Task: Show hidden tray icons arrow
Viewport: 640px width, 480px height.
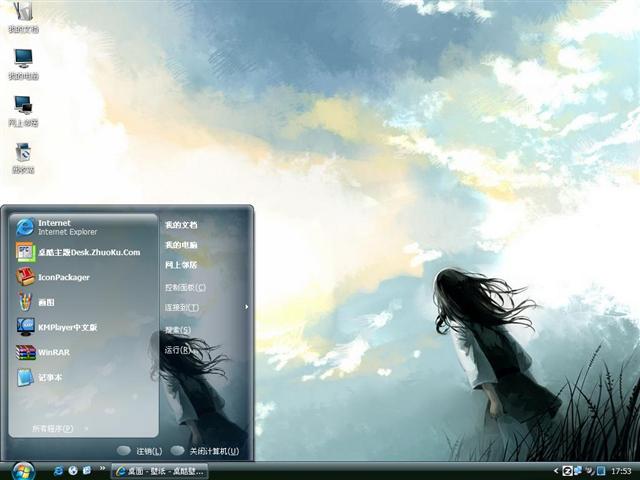Action: [556, 471]
